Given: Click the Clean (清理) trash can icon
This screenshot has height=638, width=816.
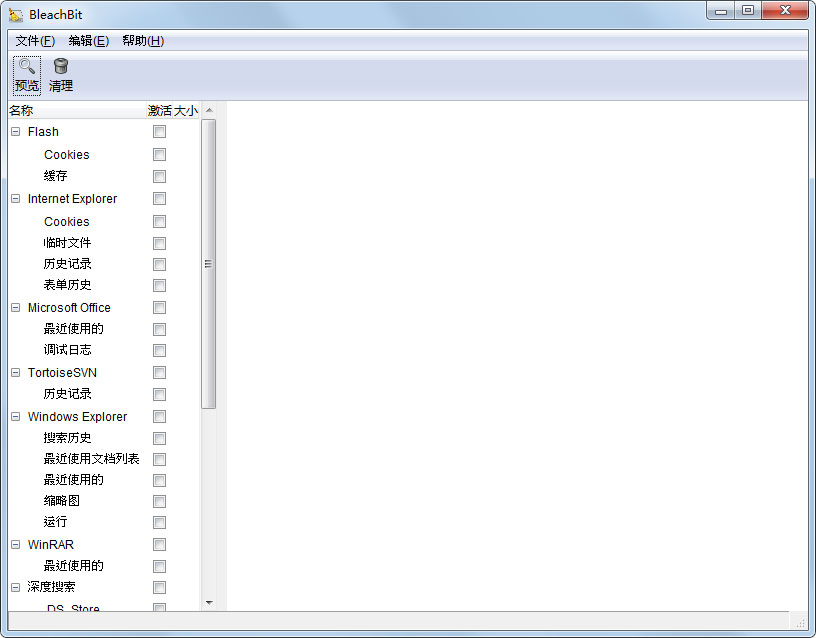Looking at the screenshot, I should pos(61,66).
